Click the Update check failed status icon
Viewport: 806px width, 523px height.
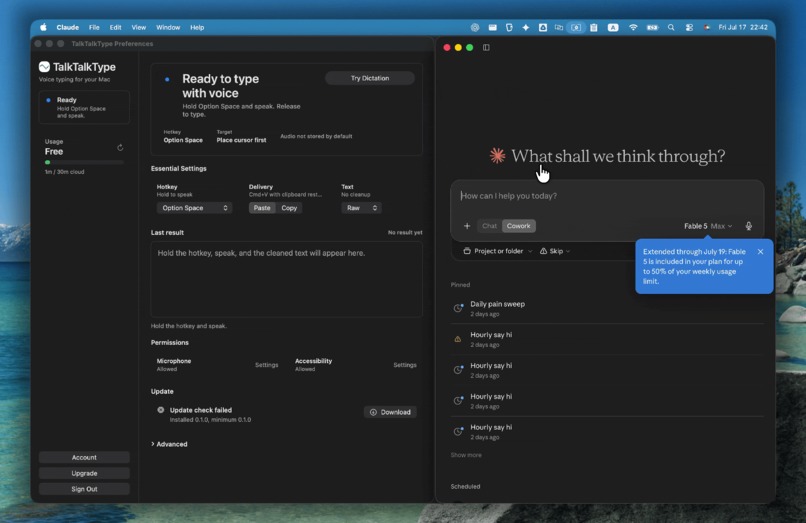(x=161, y=410)
